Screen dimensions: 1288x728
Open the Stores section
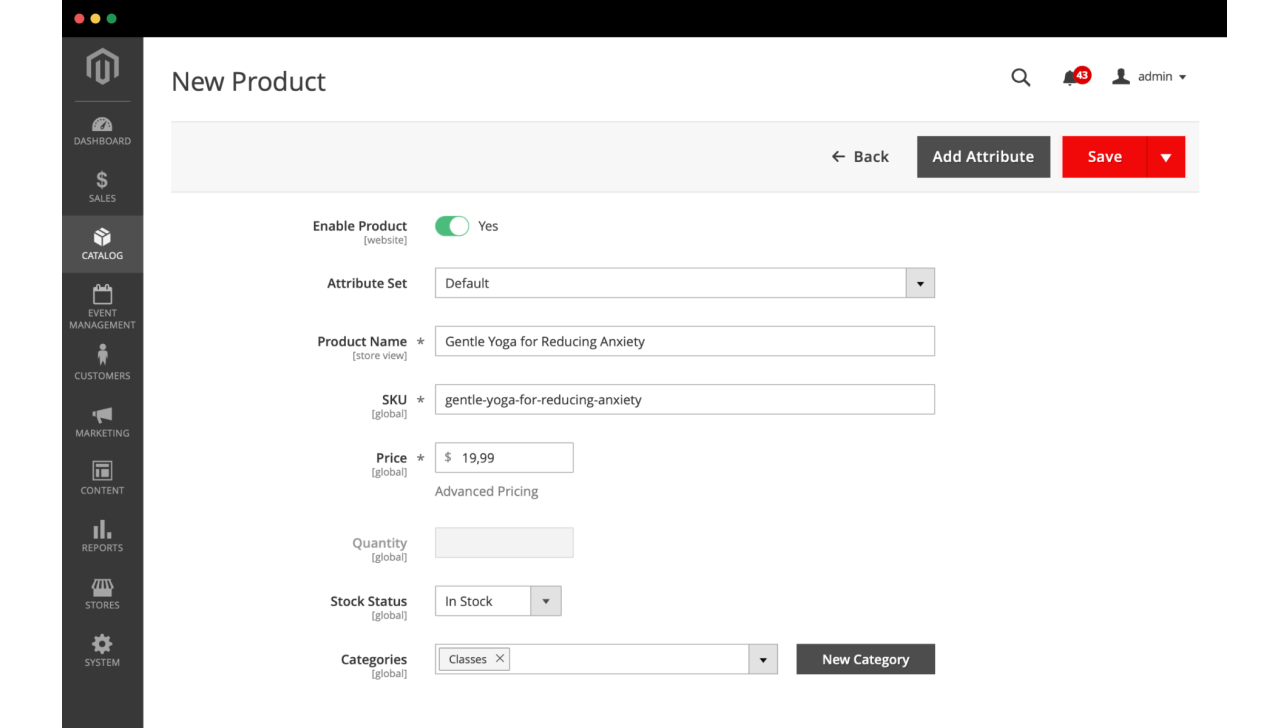click(x=102, y=592)
